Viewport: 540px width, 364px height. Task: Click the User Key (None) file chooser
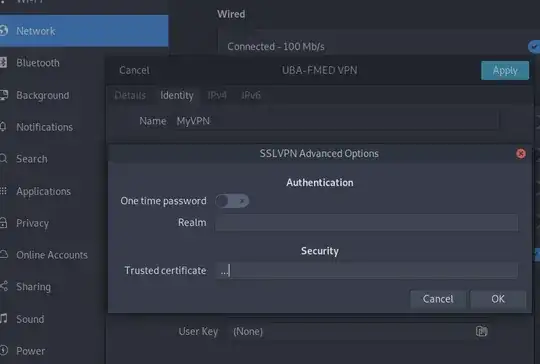pyautogui.click(x=358, y=331)
